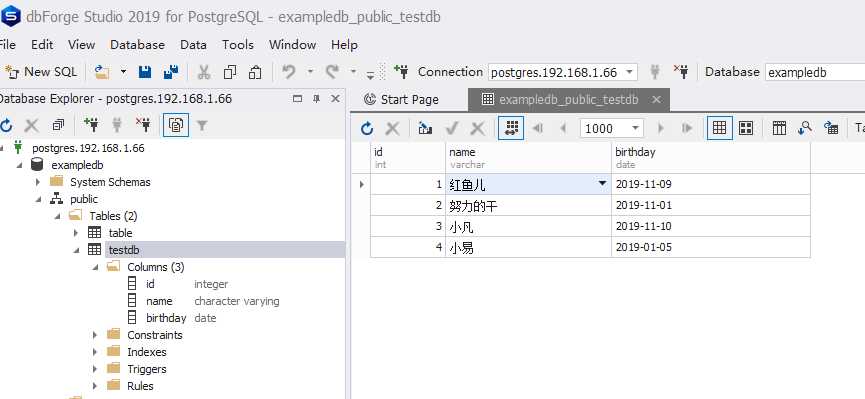Click the New SQL button
This screenshot has width=865, height=399.
click(x=41, y=72)
